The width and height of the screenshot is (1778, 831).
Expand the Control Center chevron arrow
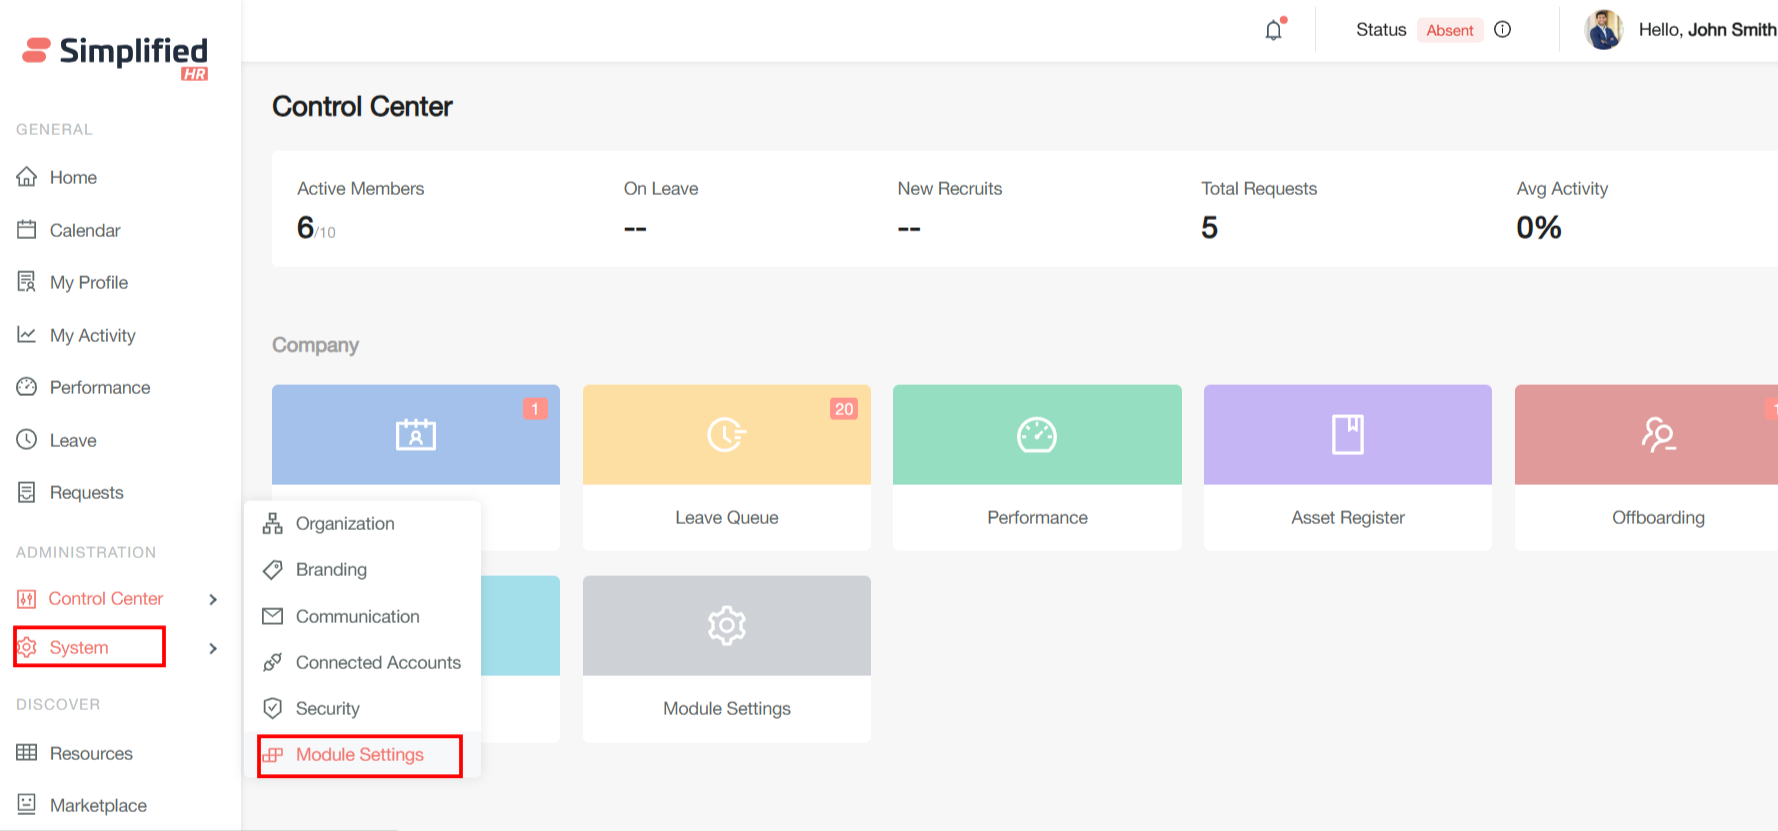tap(213, 599)
